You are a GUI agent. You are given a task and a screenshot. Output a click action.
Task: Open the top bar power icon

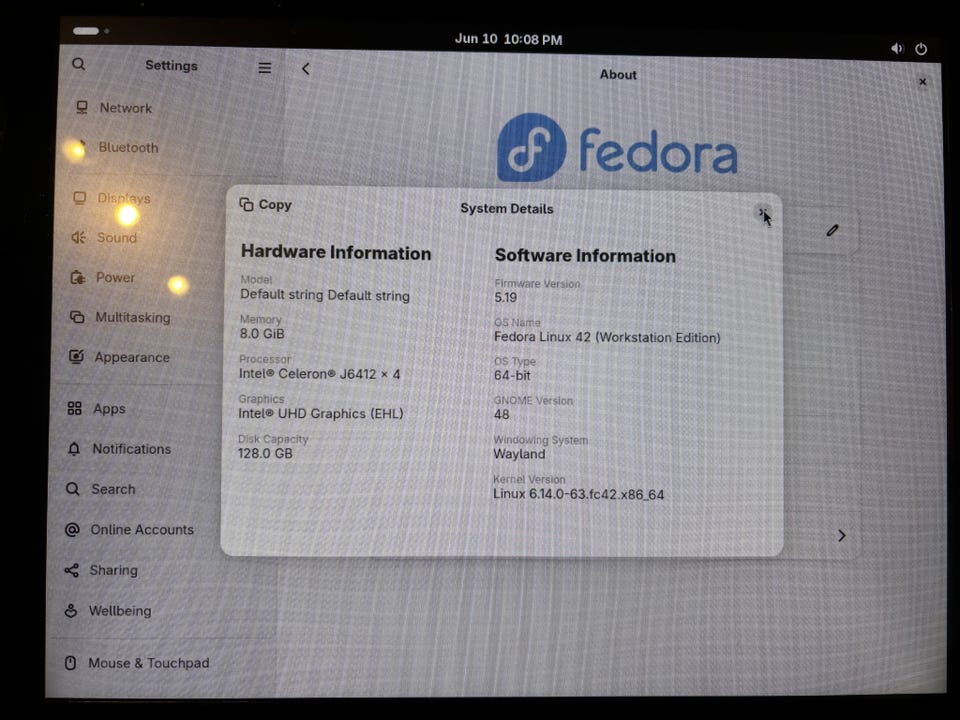click(921, 49)
